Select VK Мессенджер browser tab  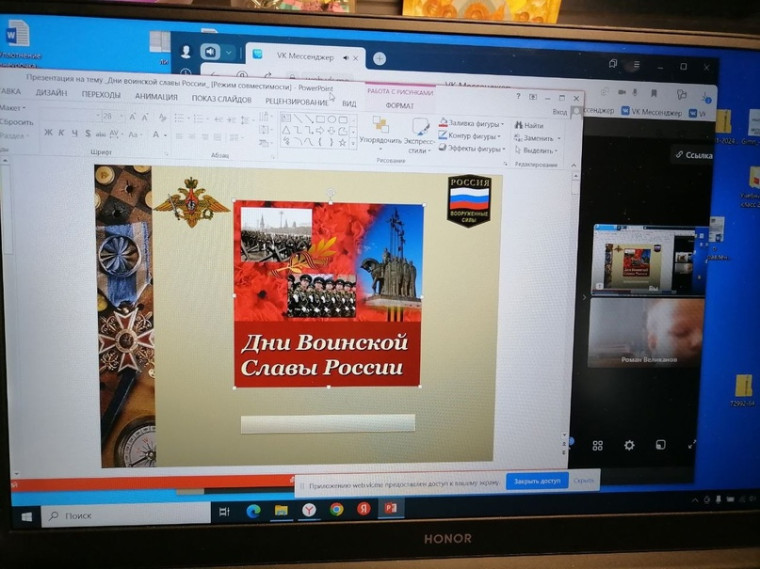click(305, 57)
